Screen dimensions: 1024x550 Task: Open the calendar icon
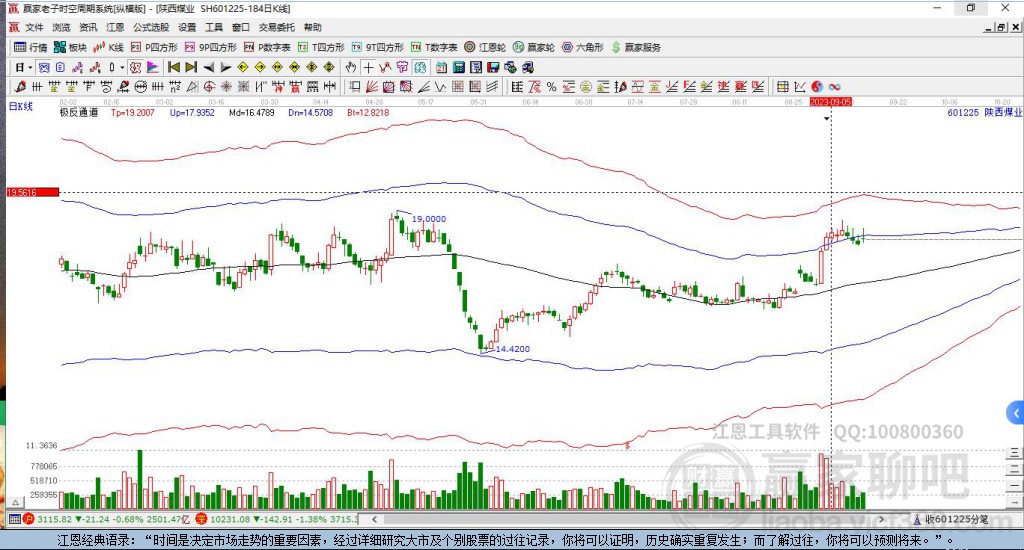coord(441,67)
